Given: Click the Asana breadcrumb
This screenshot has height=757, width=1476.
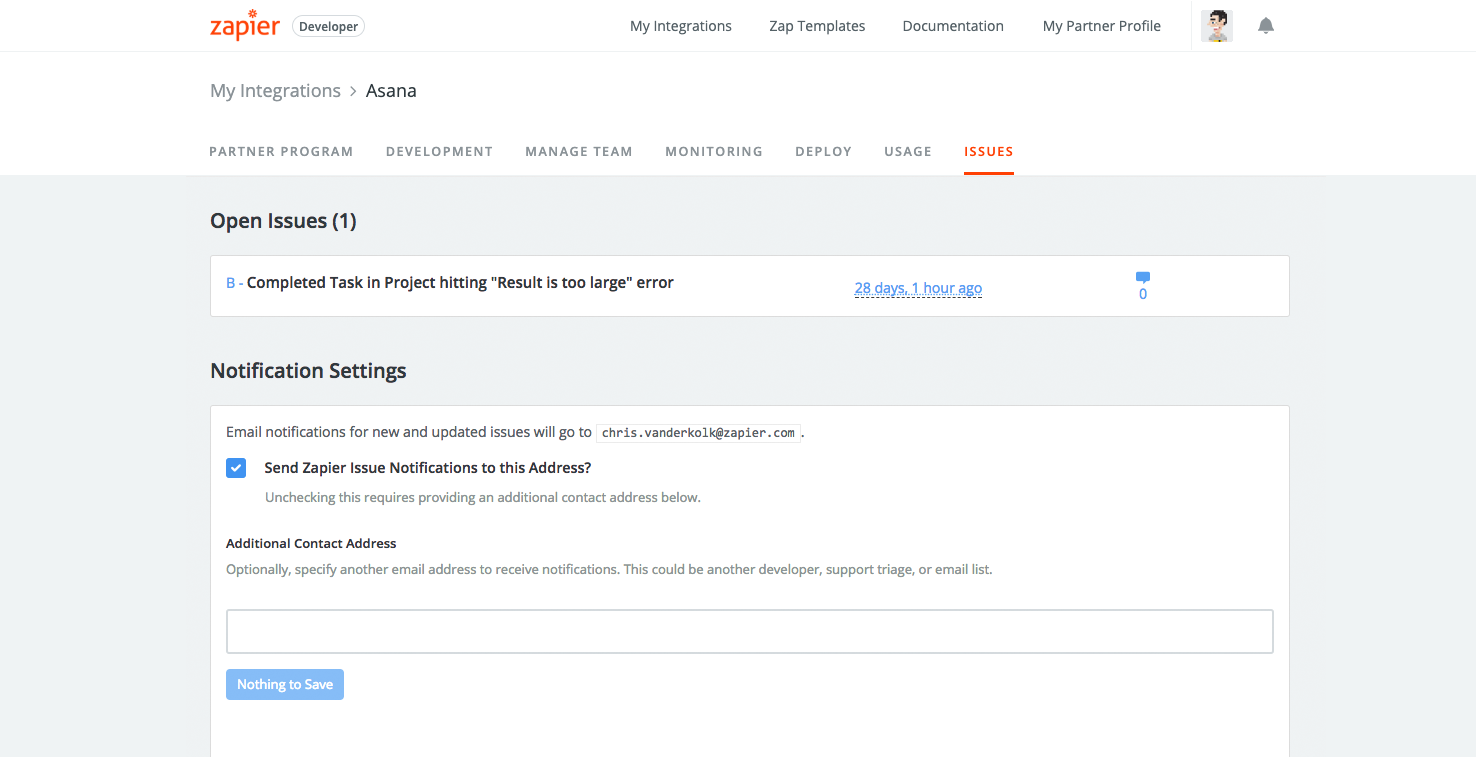Looking at the screenshot, I should pyautogui.click(x=391, y=91).
